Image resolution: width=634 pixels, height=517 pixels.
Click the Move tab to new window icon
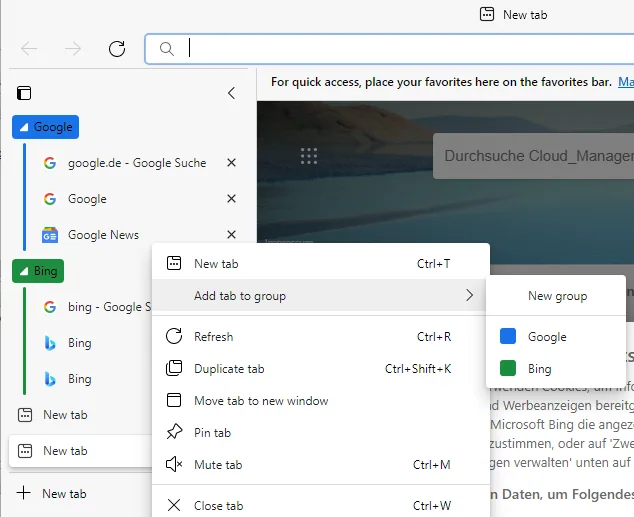tap(174, 400)
